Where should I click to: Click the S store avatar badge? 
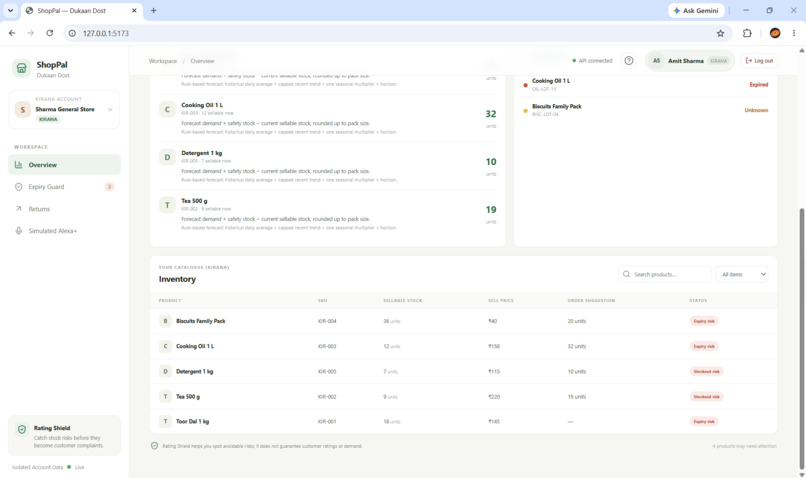[x=23, y=109]
